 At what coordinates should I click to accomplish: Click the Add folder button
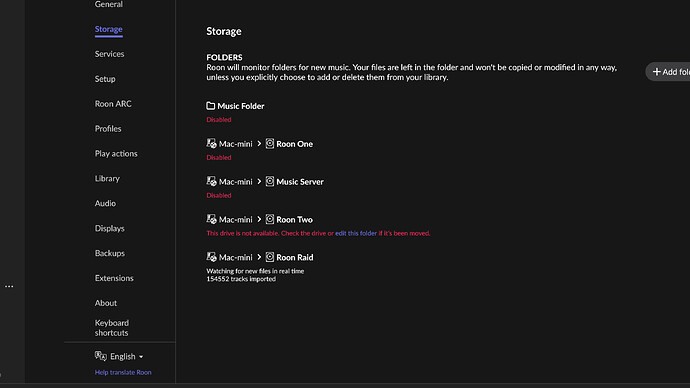pyautogui.click(x=668, y=72)
